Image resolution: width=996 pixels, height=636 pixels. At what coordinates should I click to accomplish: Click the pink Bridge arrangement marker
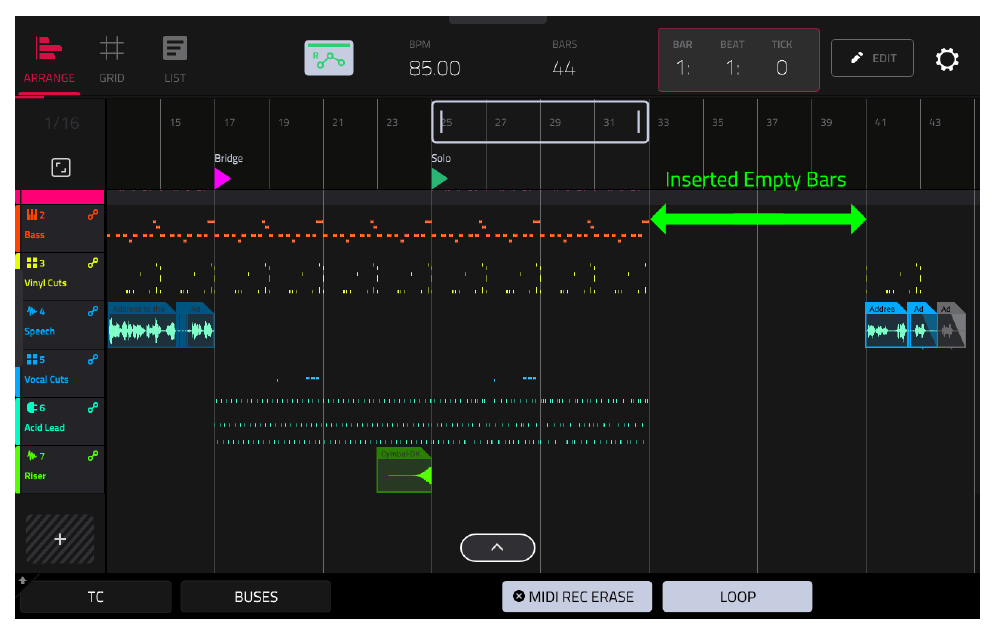pos(222,179)
